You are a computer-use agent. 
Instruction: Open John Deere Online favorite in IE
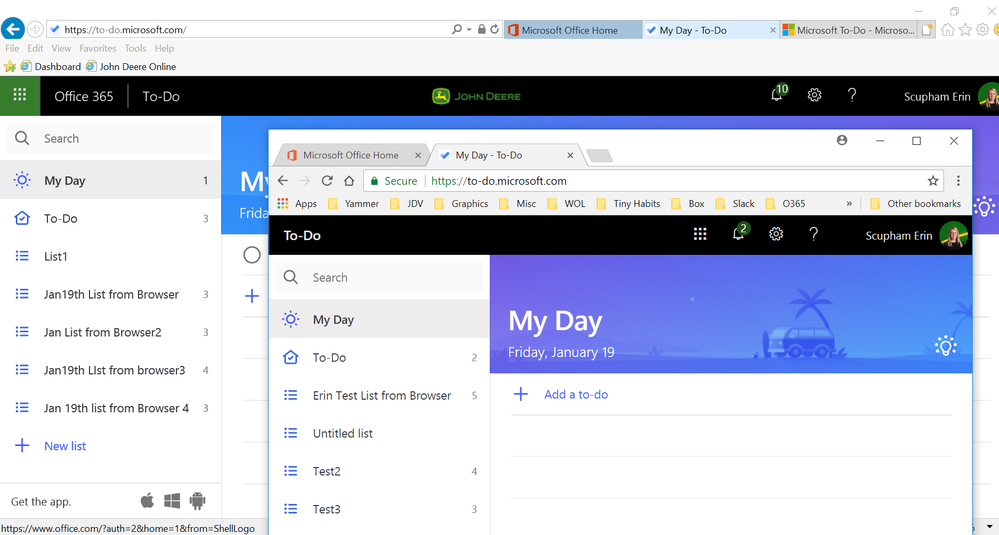click(131, 66)
